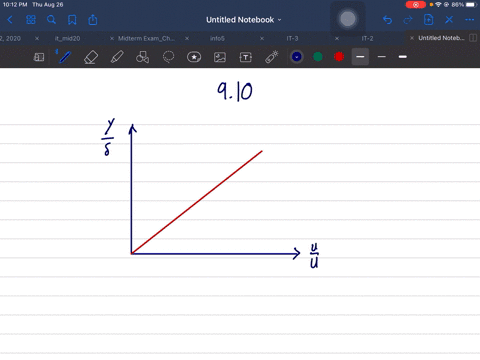Insert an image with Image tool
The height and width of the screenshot is (360, 480).
coord(220,57)
